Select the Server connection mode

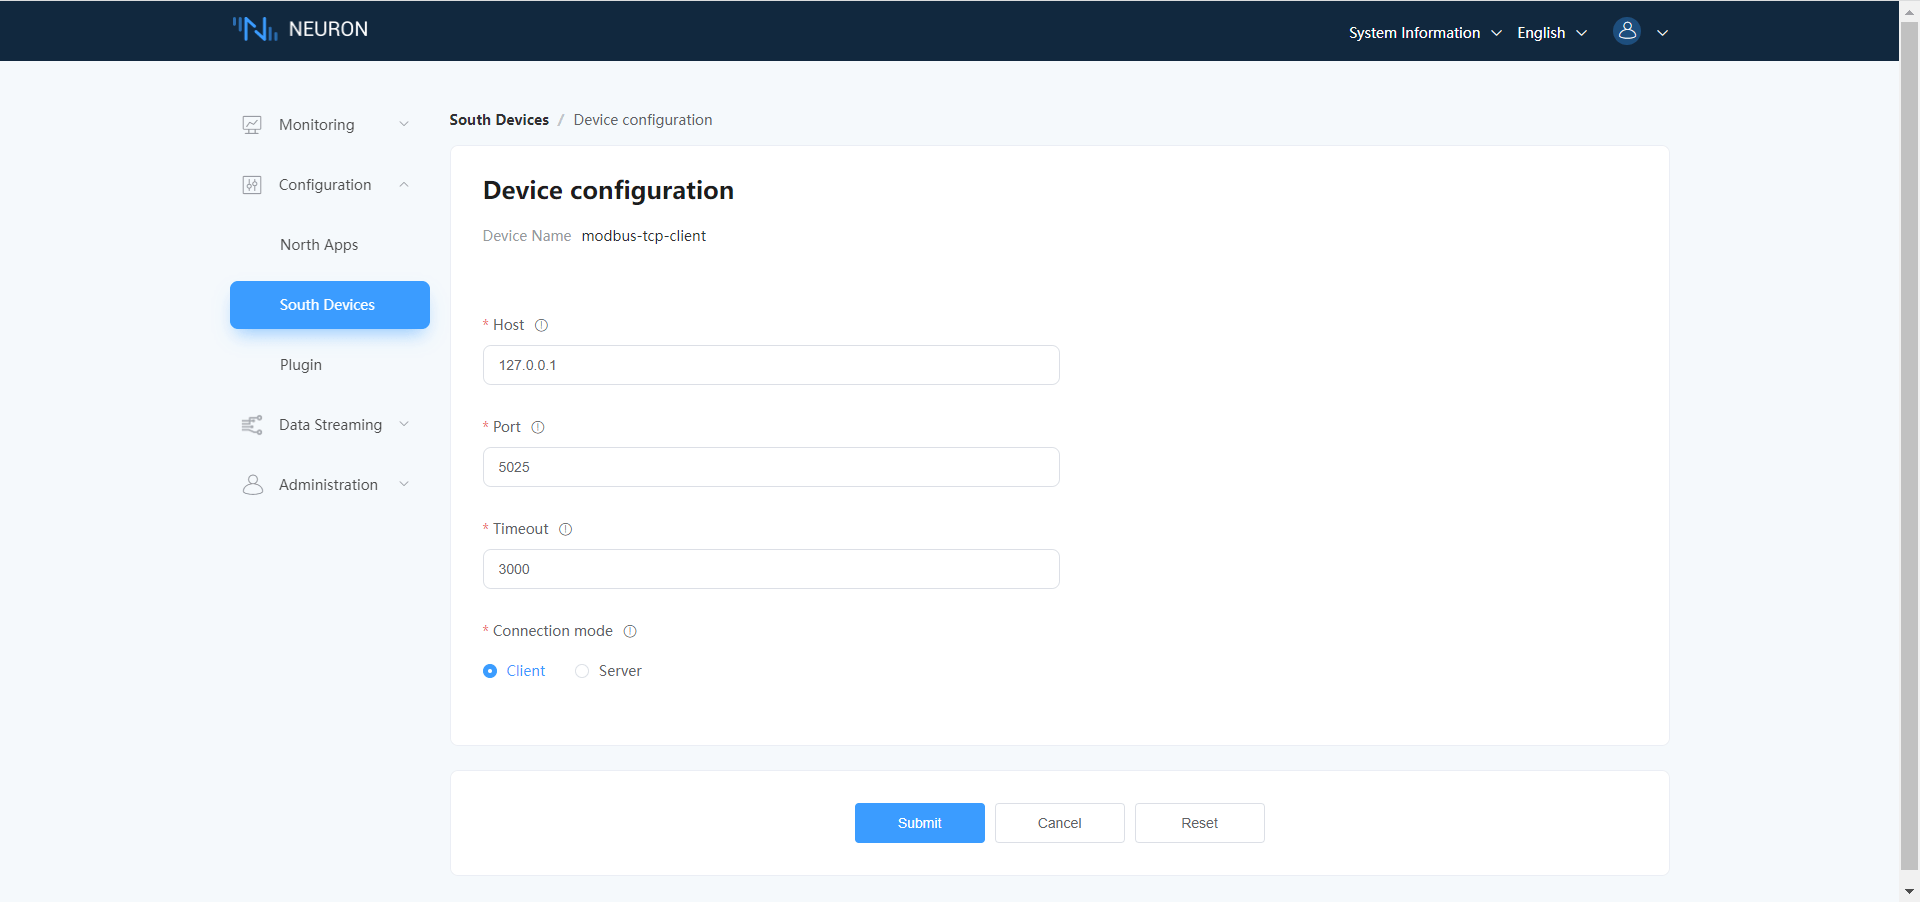coord(582,671)
